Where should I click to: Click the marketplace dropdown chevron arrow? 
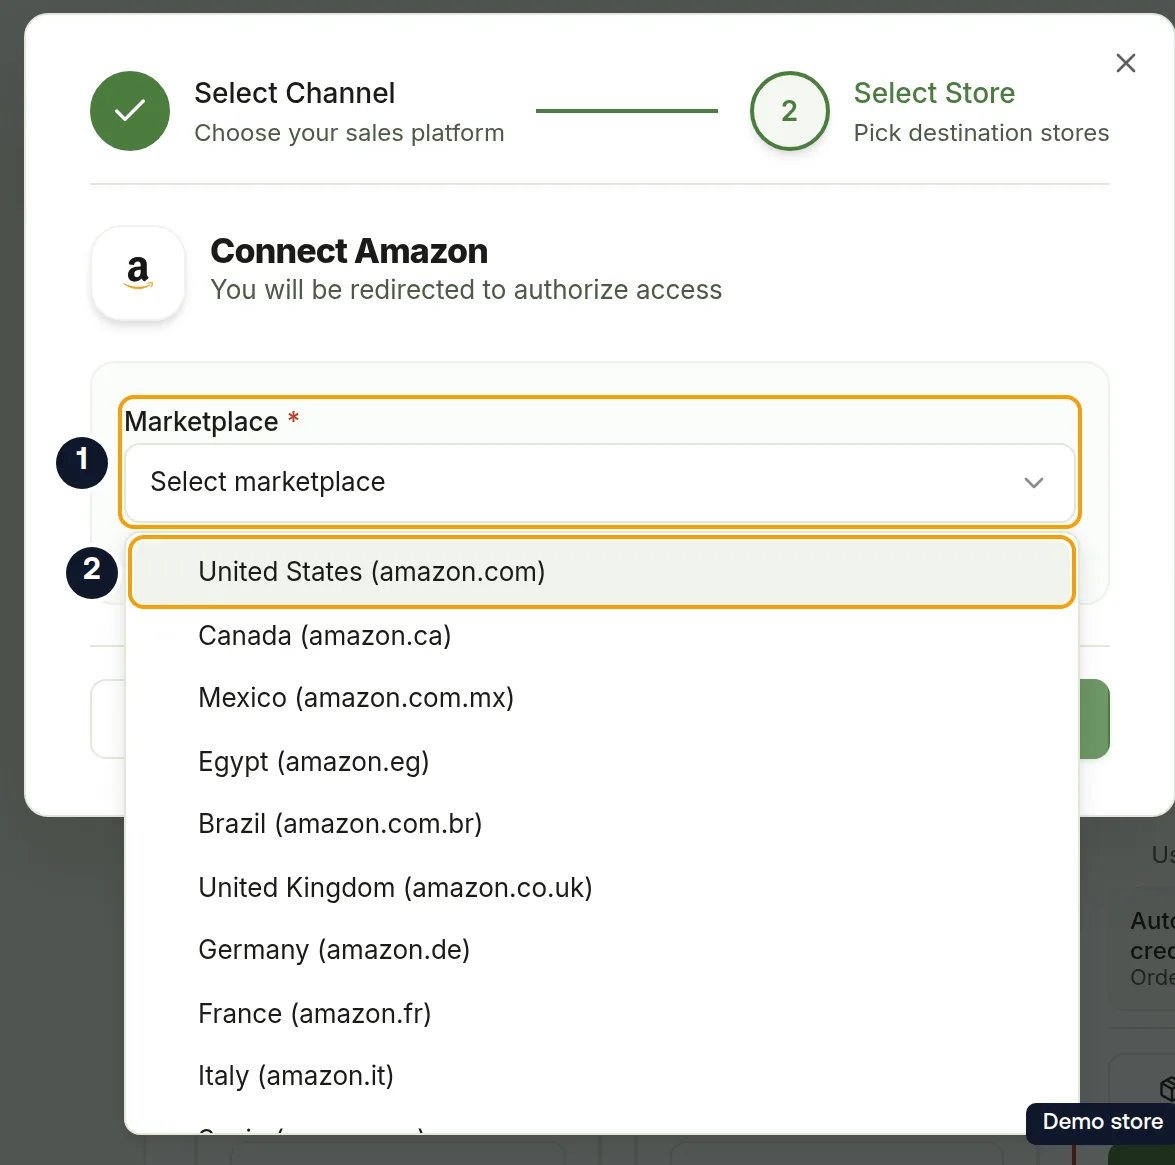coord(1033,482)
